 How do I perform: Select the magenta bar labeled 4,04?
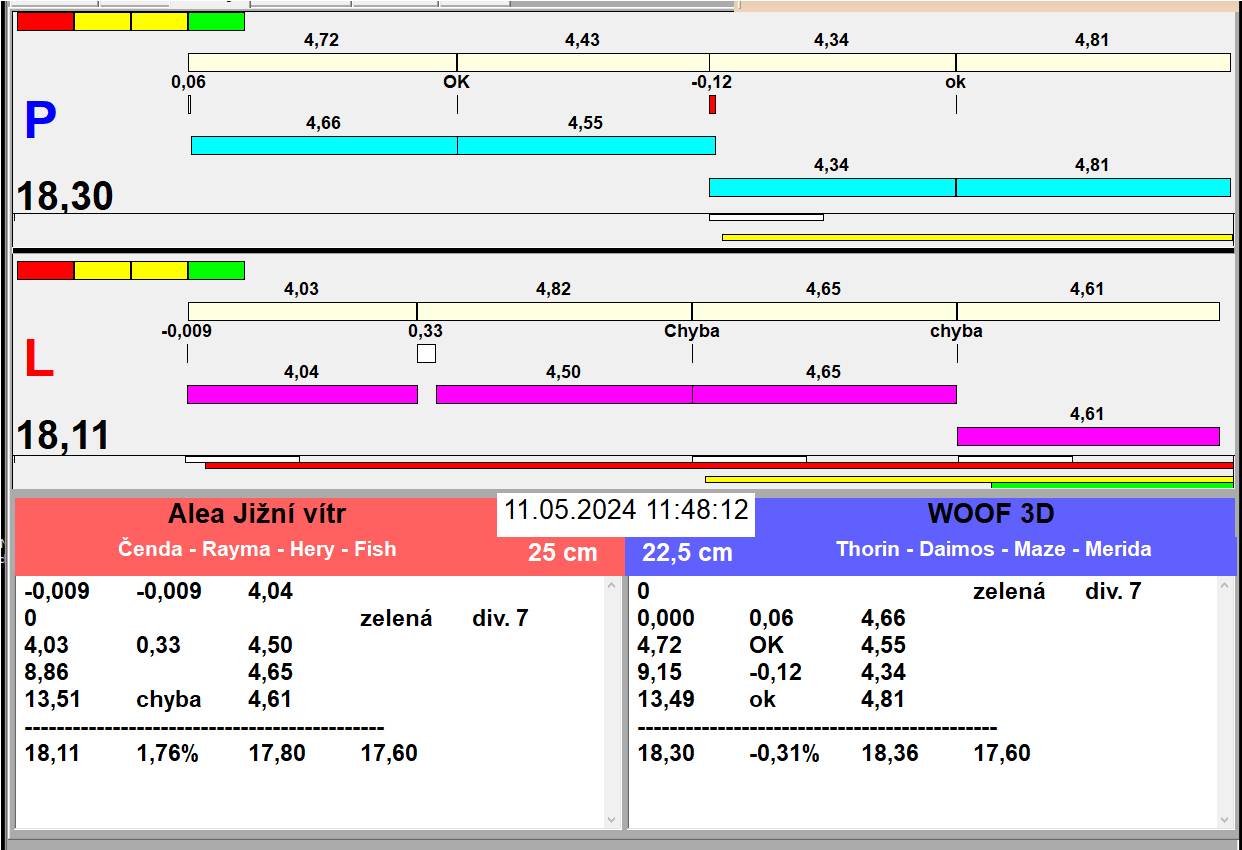[302, 394]
